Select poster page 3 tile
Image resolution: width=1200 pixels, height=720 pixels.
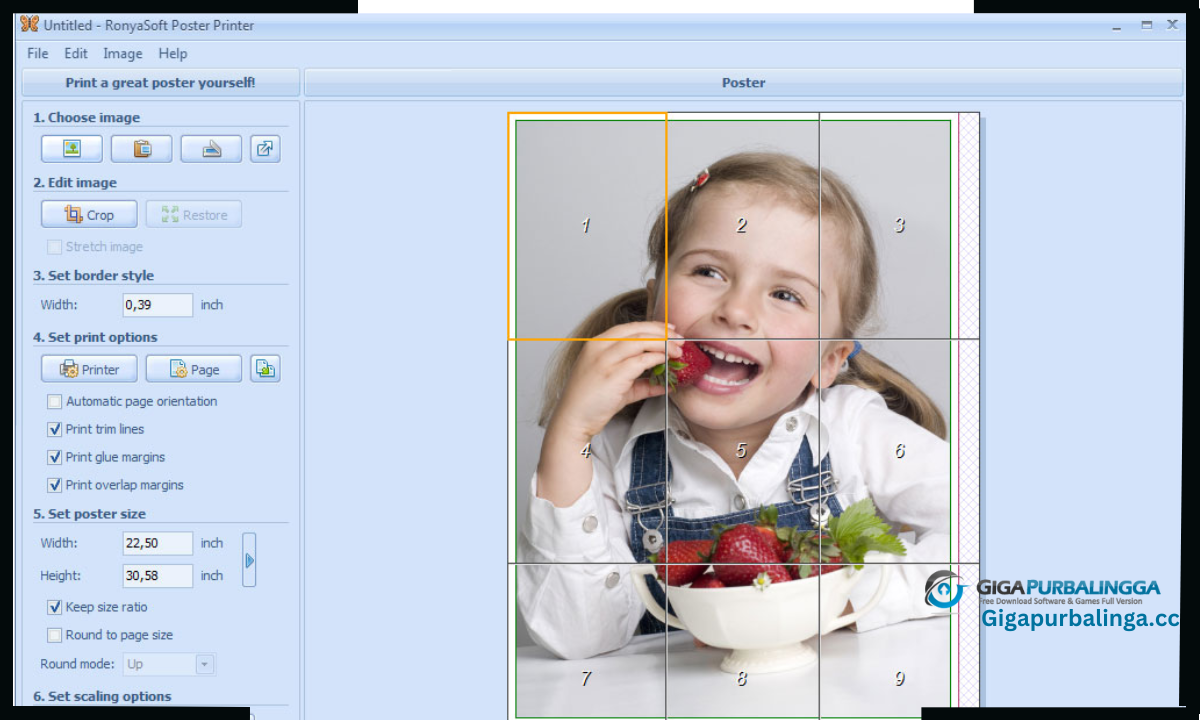pos(899,226)
